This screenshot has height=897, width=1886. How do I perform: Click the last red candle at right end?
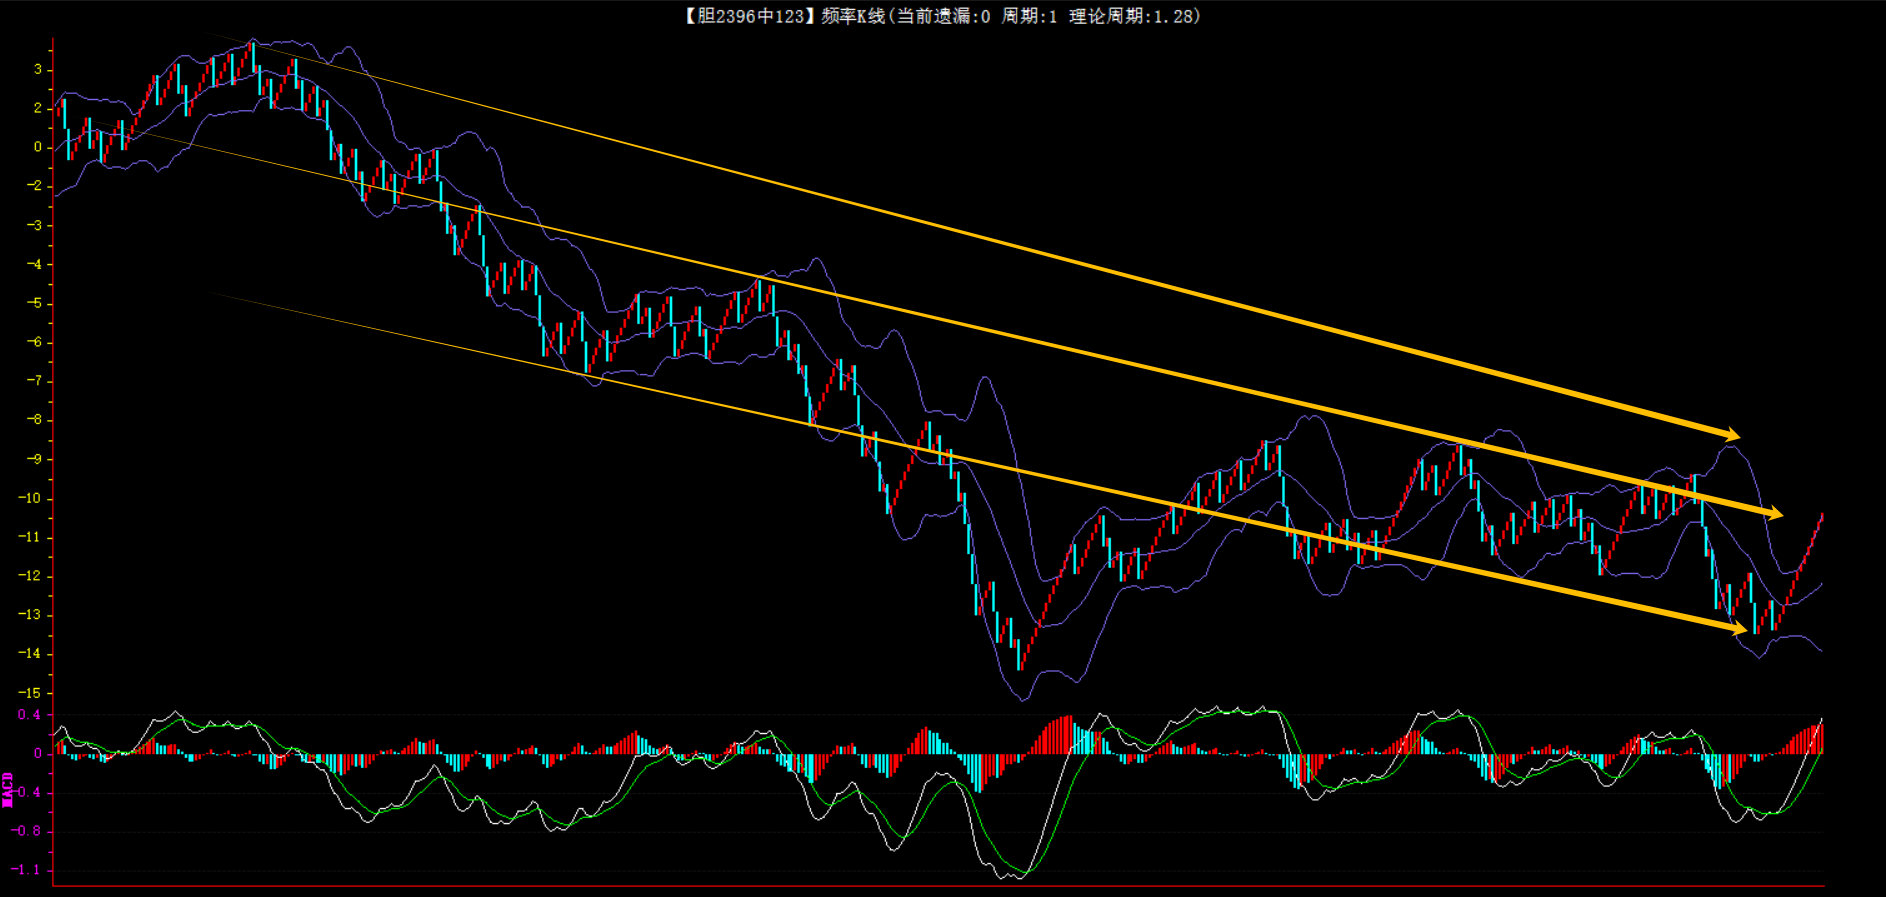1821,518
